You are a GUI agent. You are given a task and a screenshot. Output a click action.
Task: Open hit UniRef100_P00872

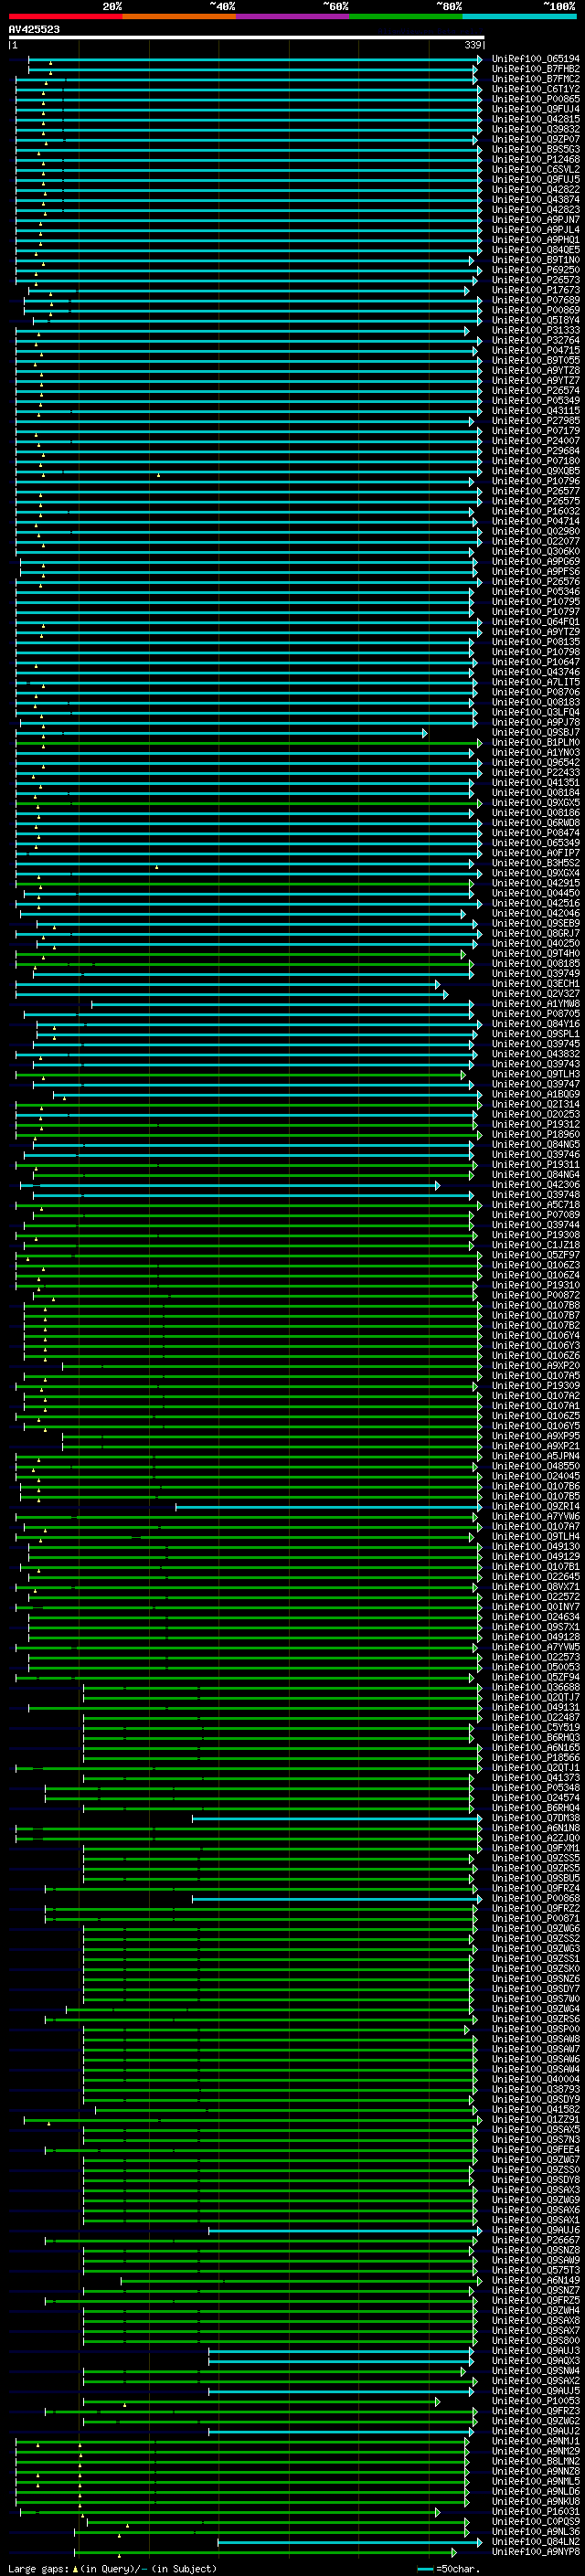pos(535,1295)
